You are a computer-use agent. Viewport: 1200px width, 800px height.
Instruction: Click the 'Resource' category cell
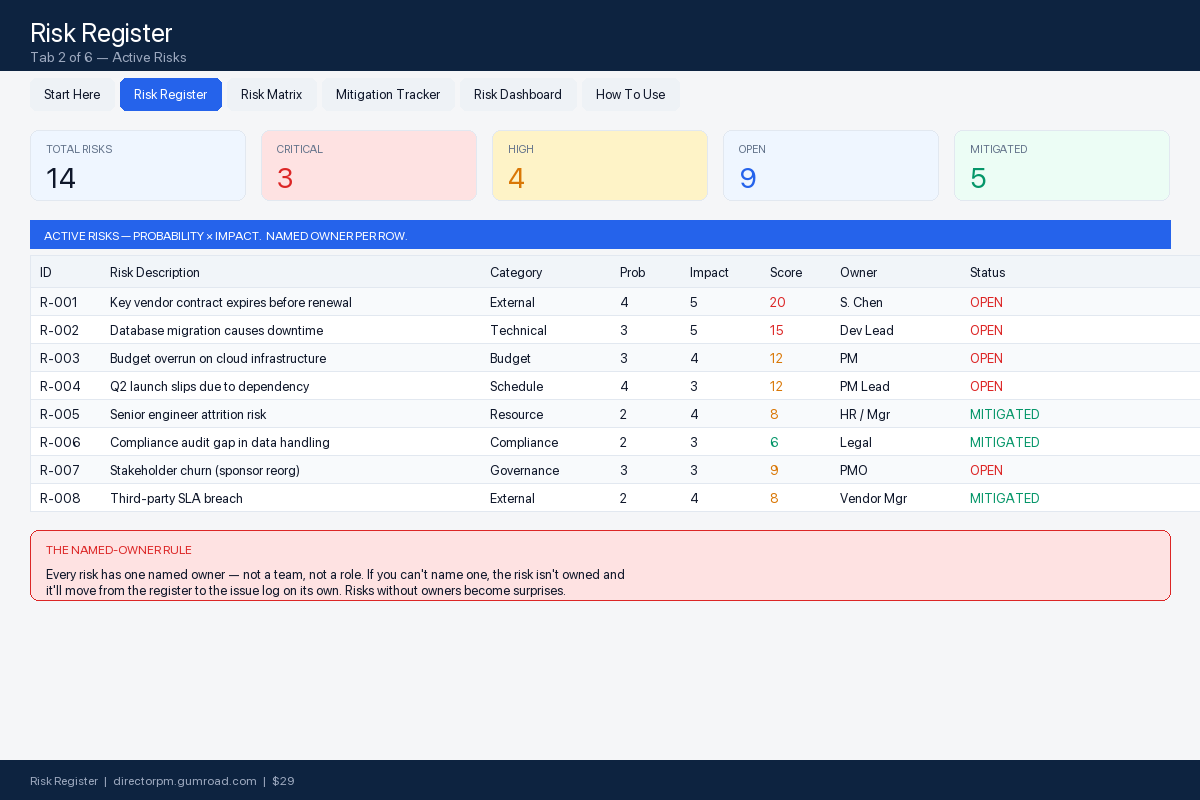click(516, 414)
